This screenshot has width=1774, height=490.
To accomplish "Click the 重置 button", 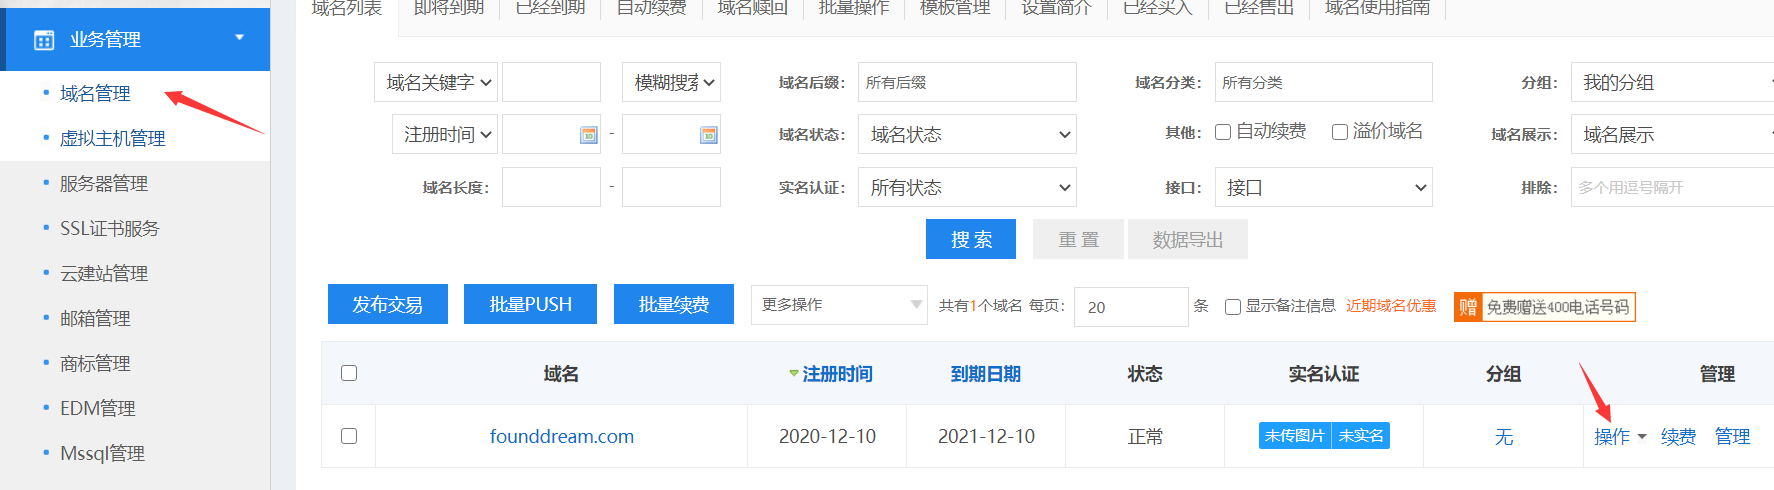I will coord(1078,239).
